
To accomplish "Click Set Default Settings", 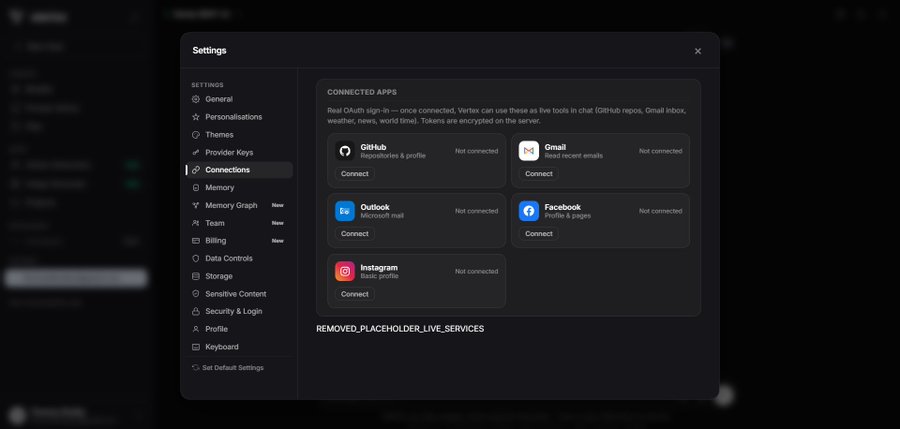I will pyautogui.click(x=228, y=368).
